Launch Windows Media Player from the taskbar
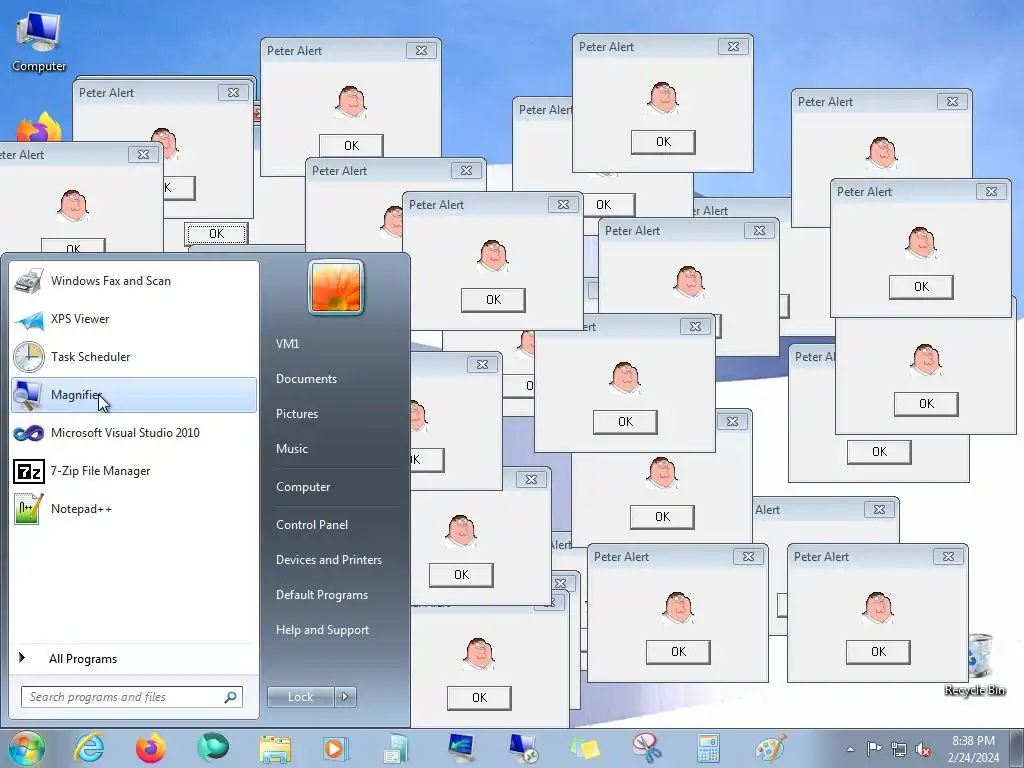Screen dimensions: 1024x768 (336, 748)
